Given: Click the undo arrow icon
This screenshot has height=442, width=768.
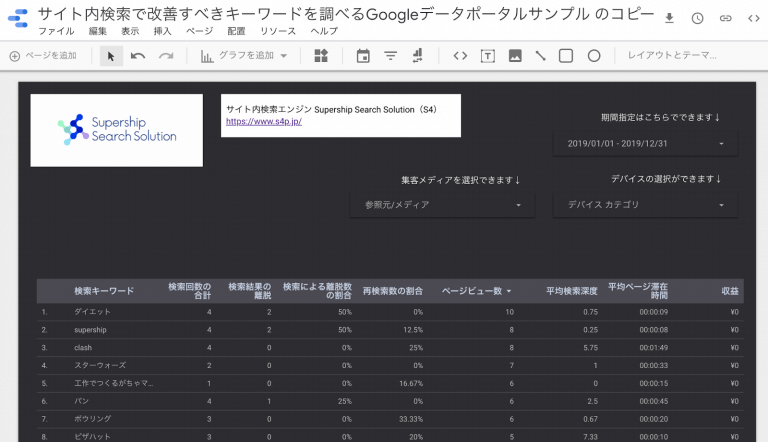Looking at the screenshot, I should pos(138,56).
